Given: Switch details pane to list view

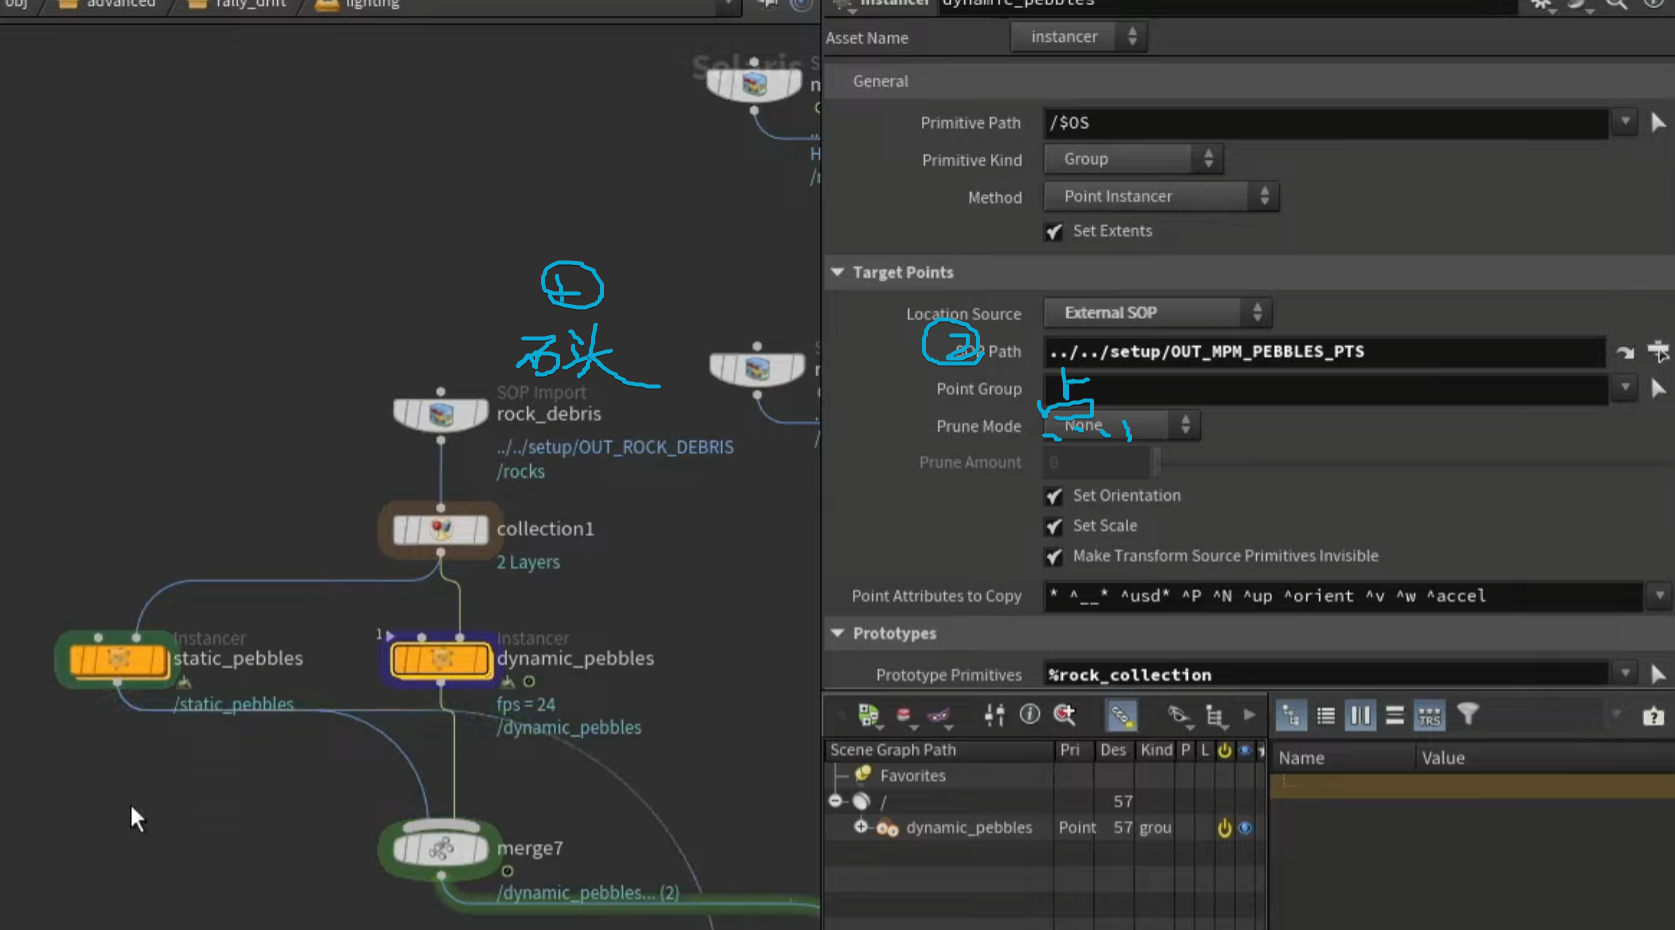Looking at the screenshot, I should (x=1326, y=716).
